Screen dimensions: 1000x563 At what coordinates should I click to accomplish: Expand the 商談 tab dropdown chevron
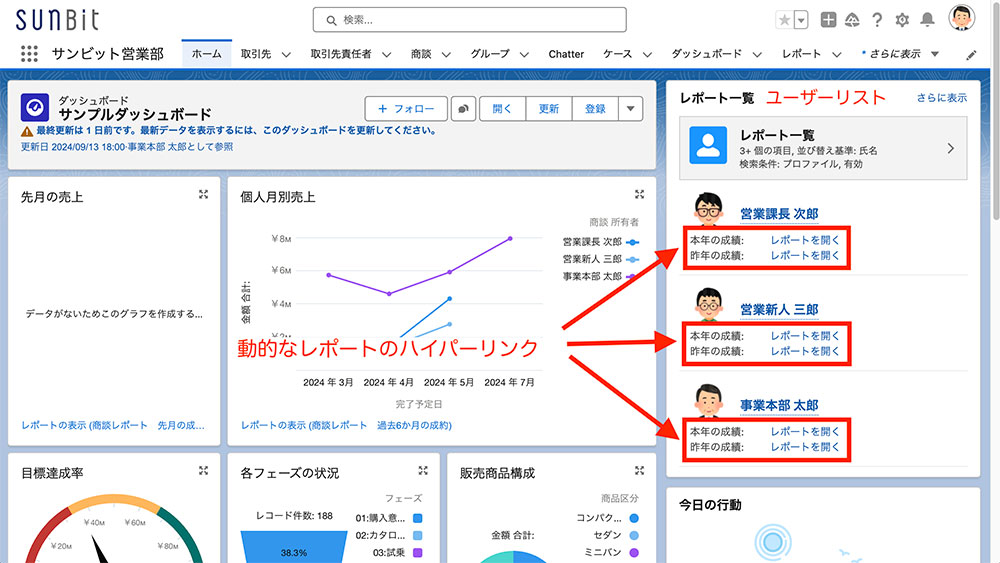point(446,55)
